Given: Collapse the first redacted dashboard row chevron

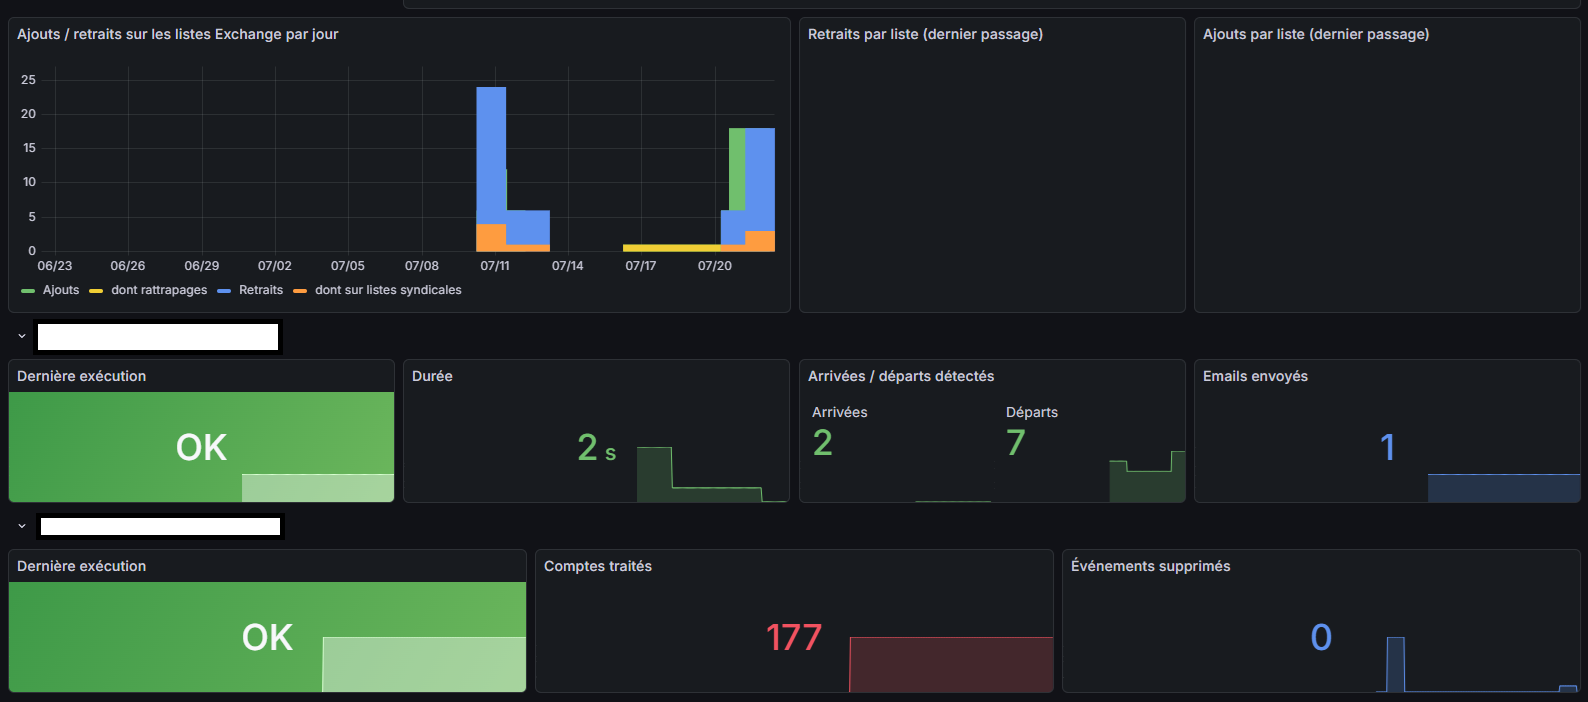Looking at the screenshot, I should pos(22,337).
